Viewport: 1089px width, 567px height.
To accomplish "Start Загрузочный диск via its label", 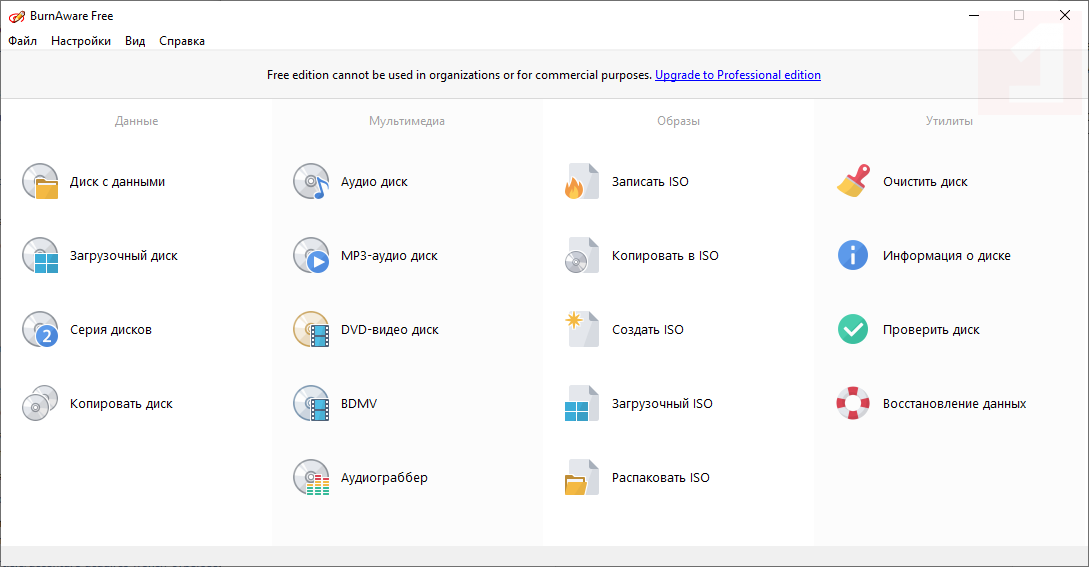I will click(x=124, y=256).
